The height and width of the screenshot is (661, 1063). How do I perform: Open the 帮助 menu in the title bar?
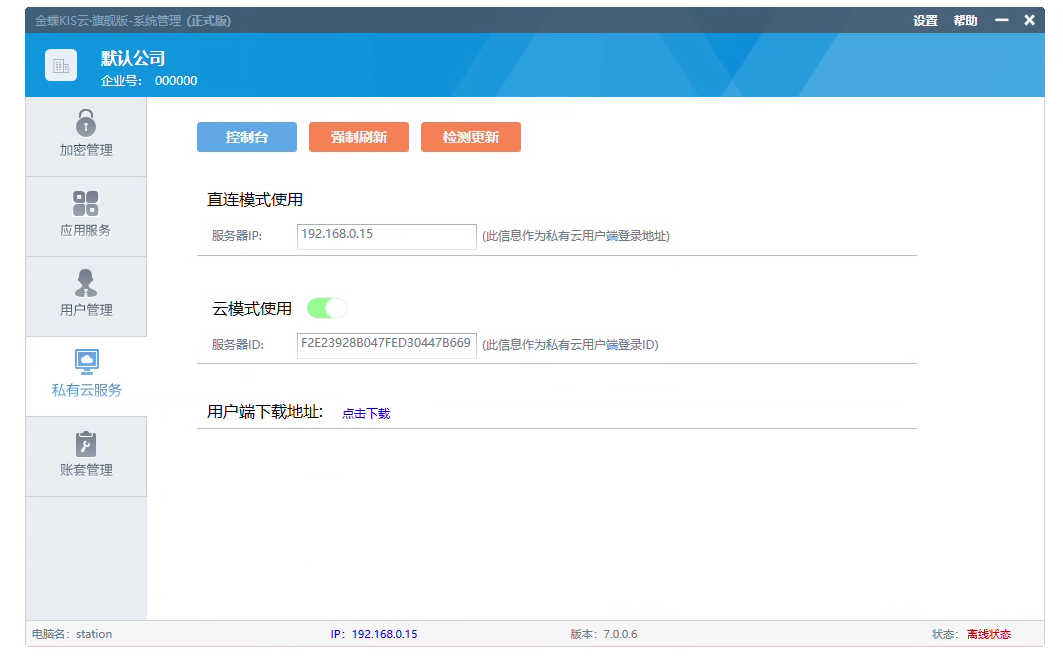coord(965,21)
